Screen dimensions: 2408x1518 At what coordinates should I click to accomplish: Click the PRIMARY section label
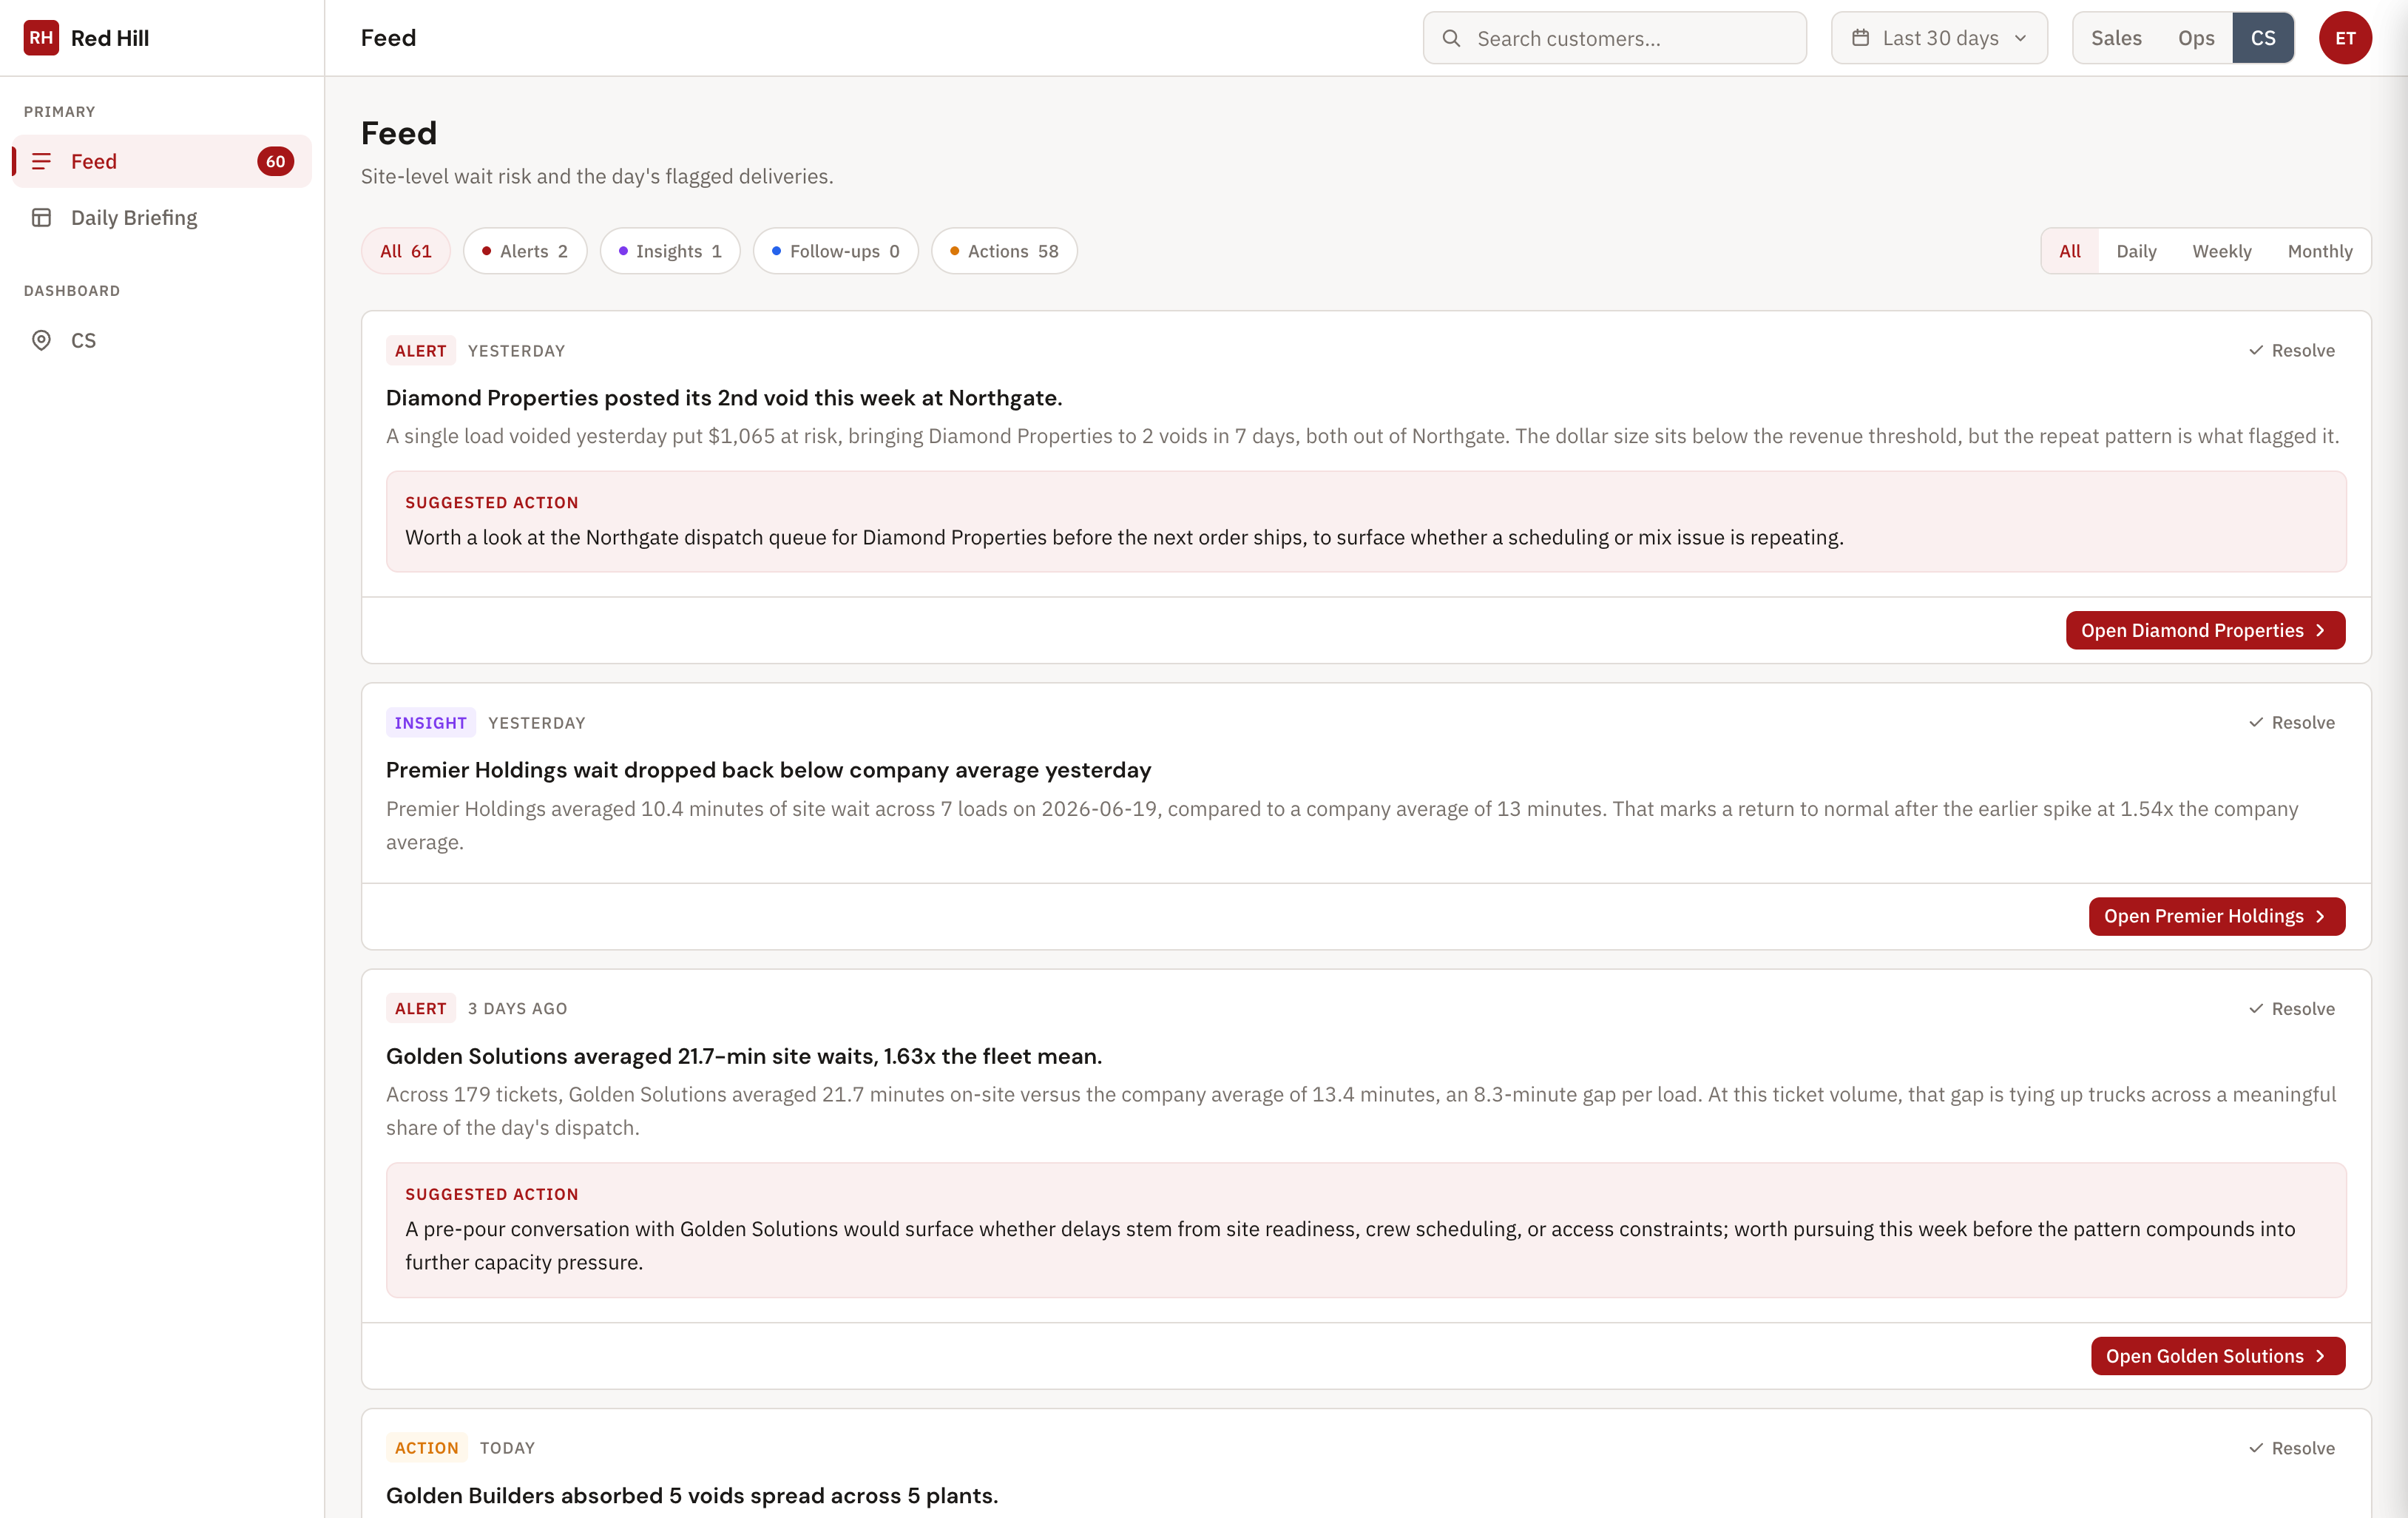(x=59, y=111)
